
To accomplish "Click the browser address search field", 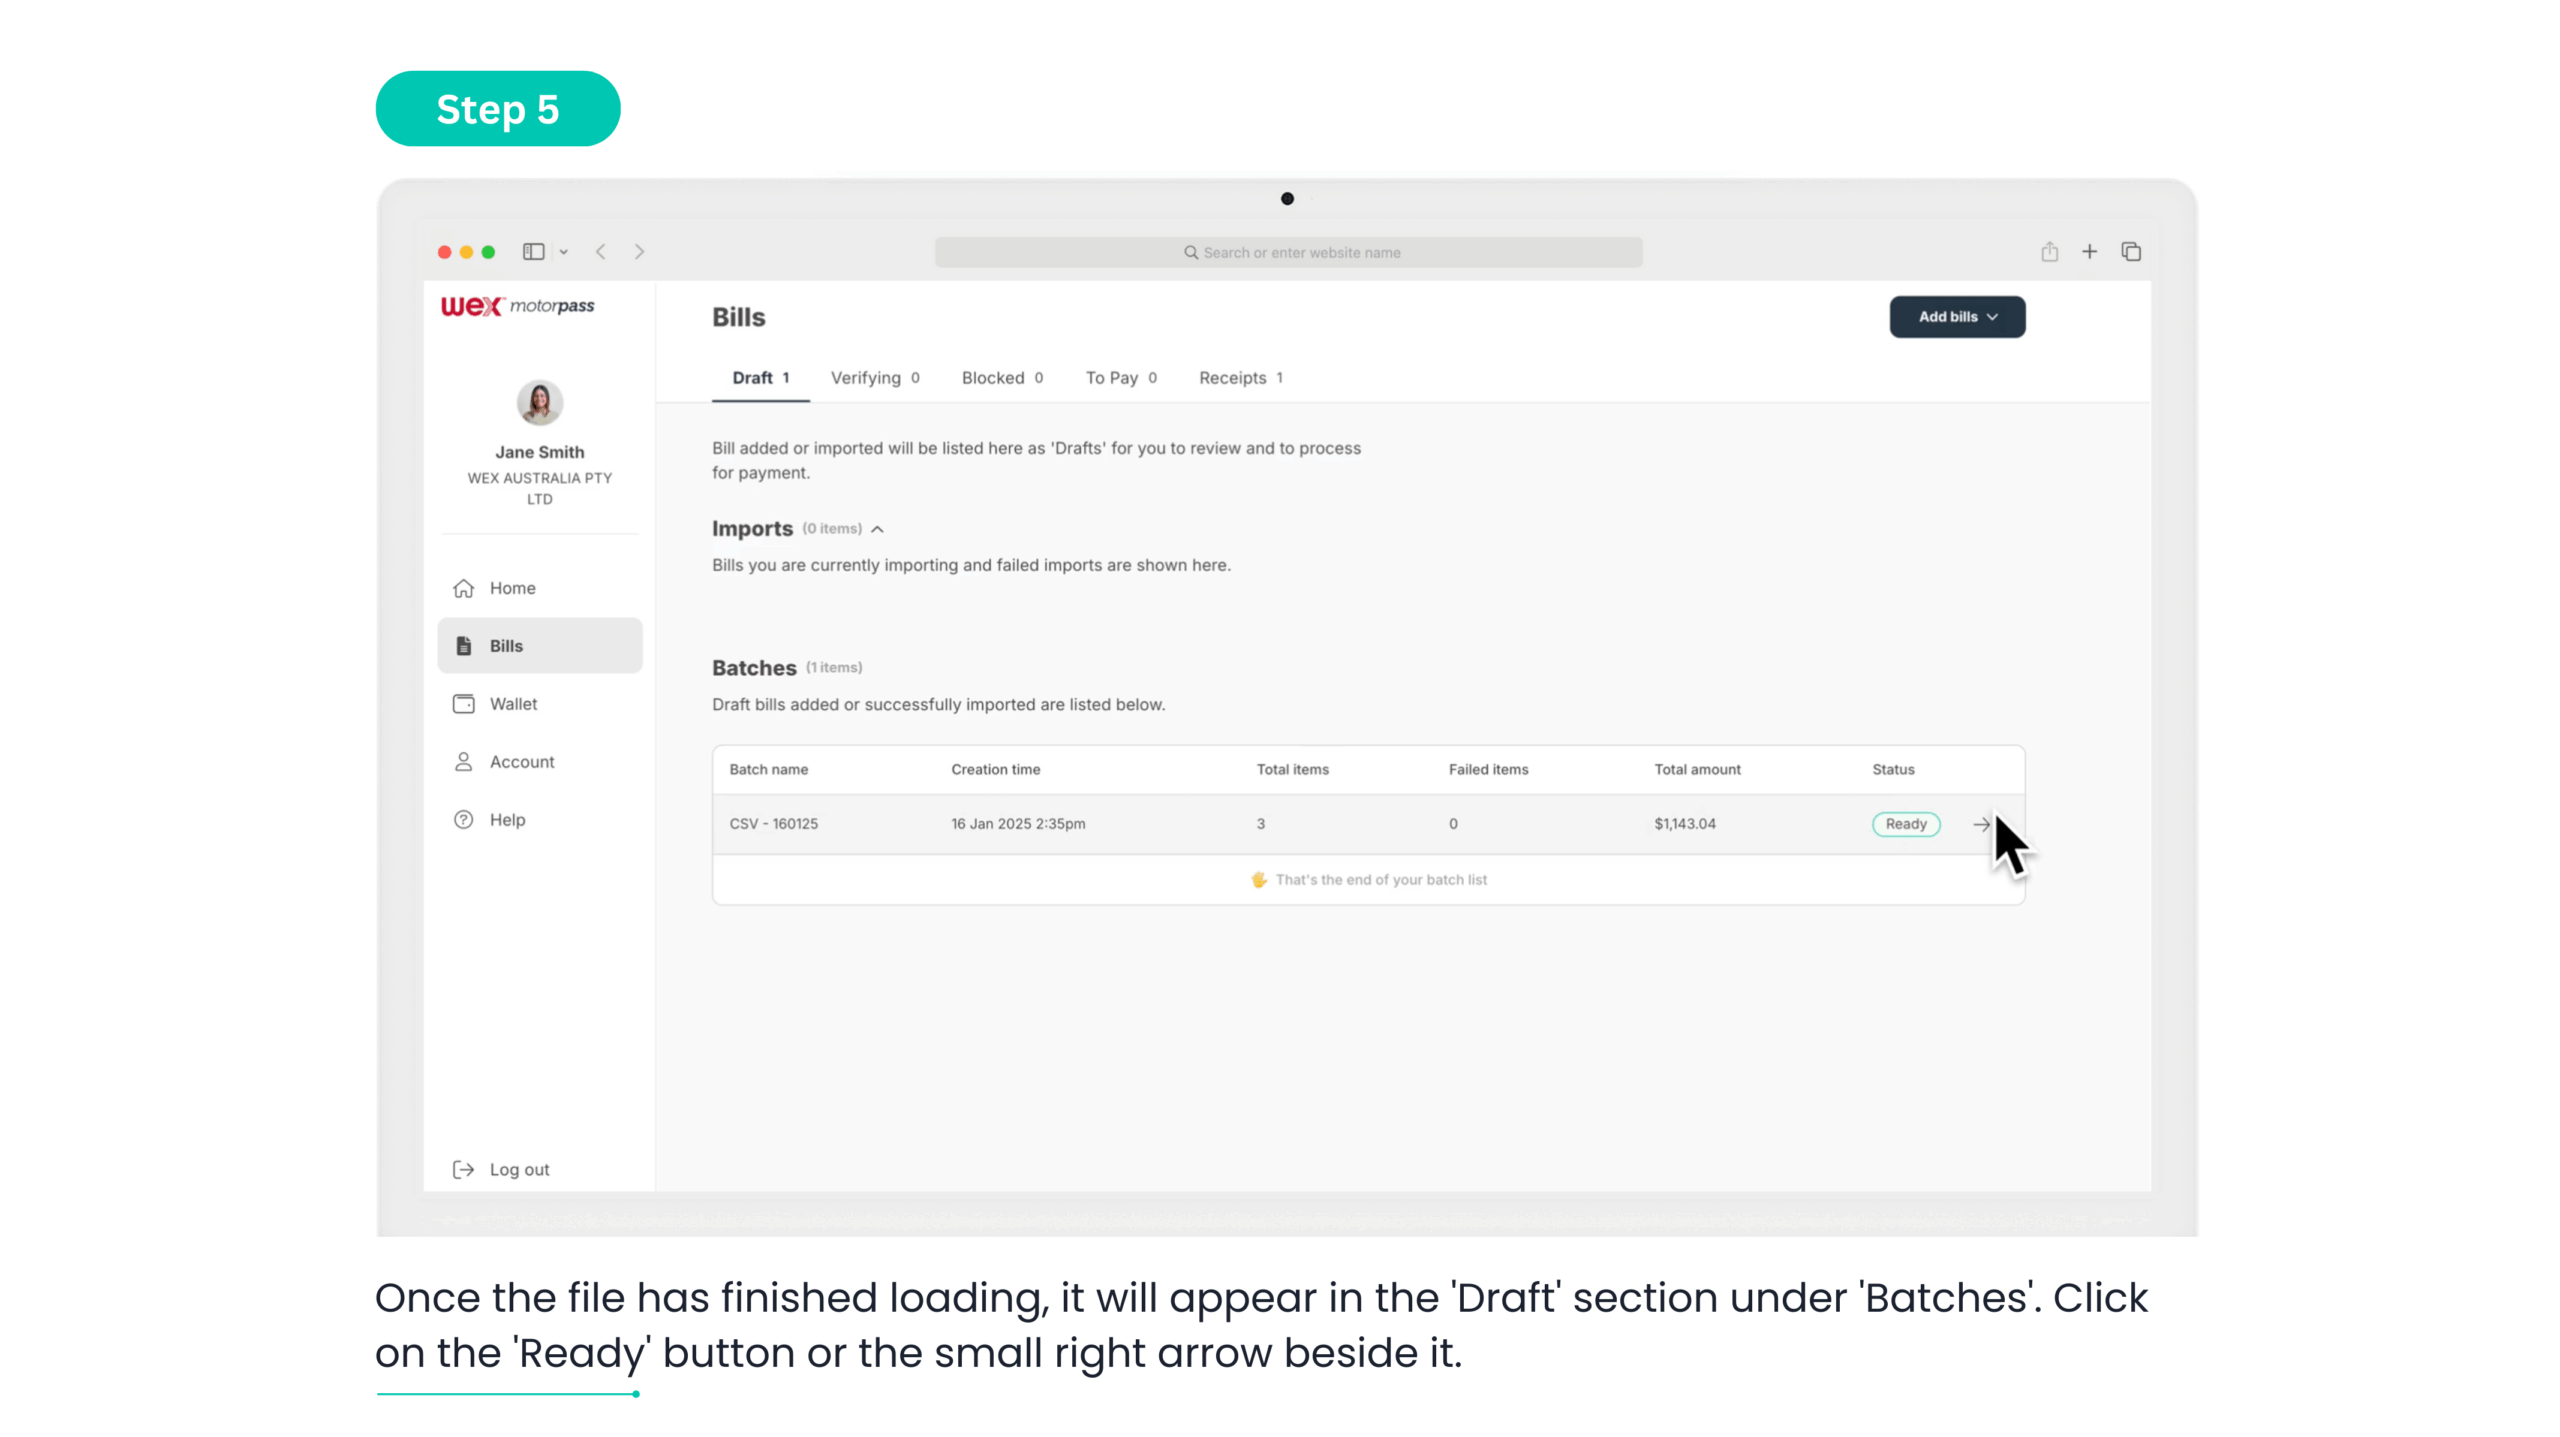I will pyautogui.click(x=1288, y=252).
